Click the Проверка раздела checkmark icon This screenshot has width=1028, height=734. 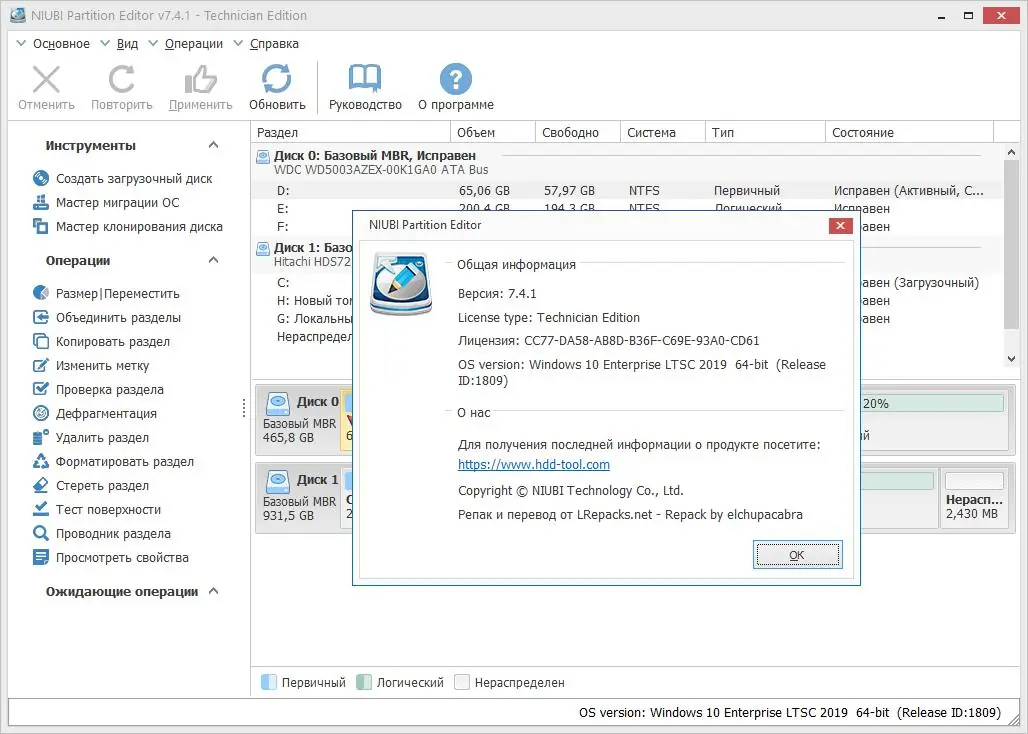(41, 389)
